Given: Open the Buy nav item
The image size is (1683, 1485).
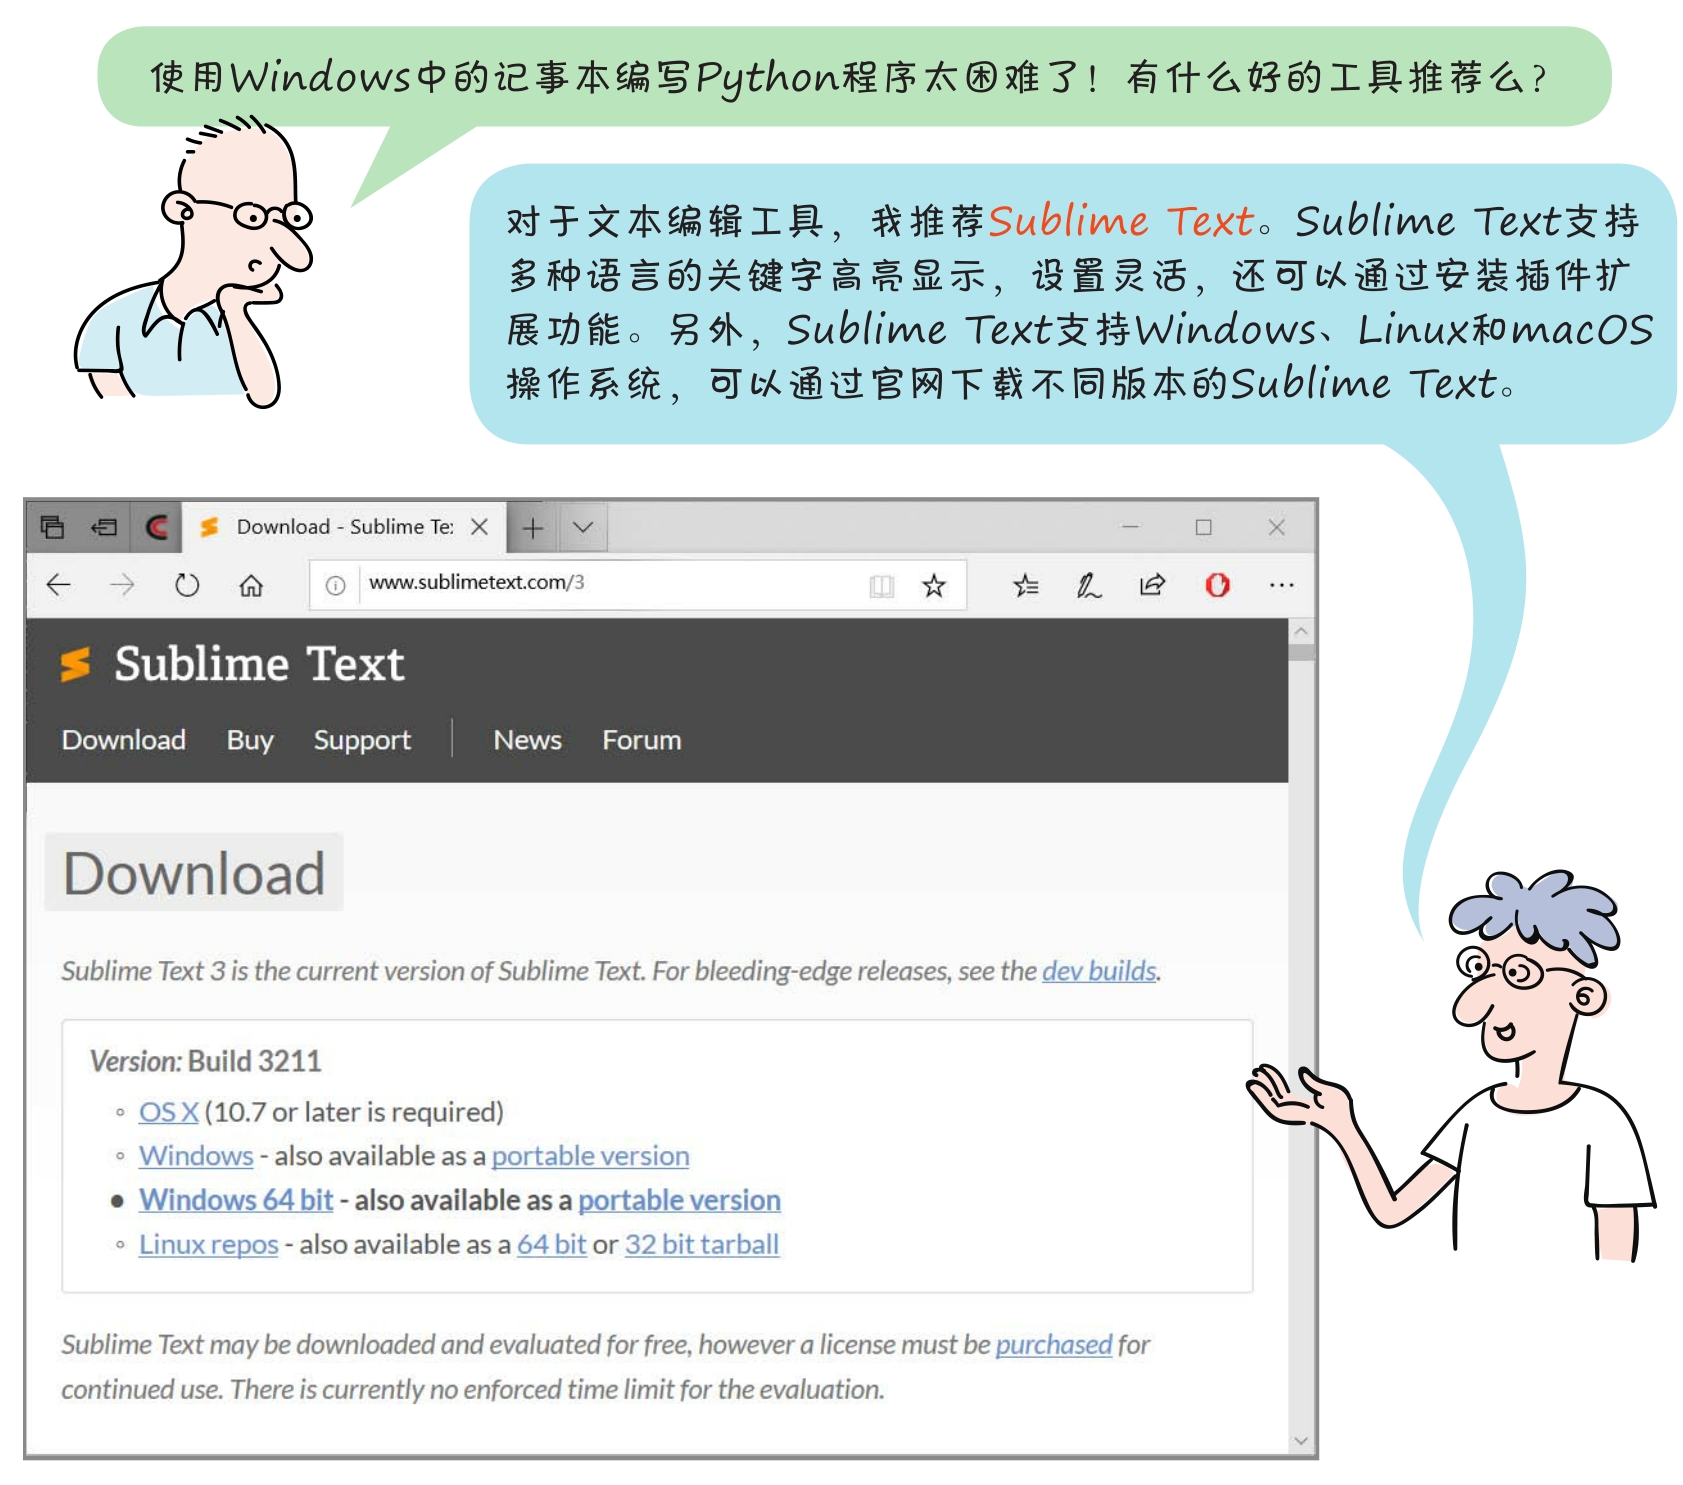Looking at the screenshot, I should 250,741.
